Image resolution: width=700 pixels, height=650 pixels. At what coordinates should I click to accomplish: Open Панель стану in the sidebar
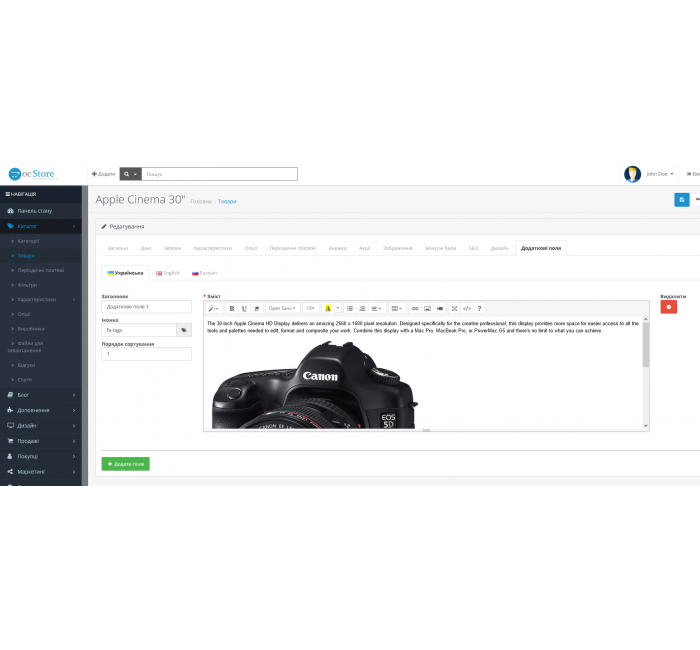(41, 211)
